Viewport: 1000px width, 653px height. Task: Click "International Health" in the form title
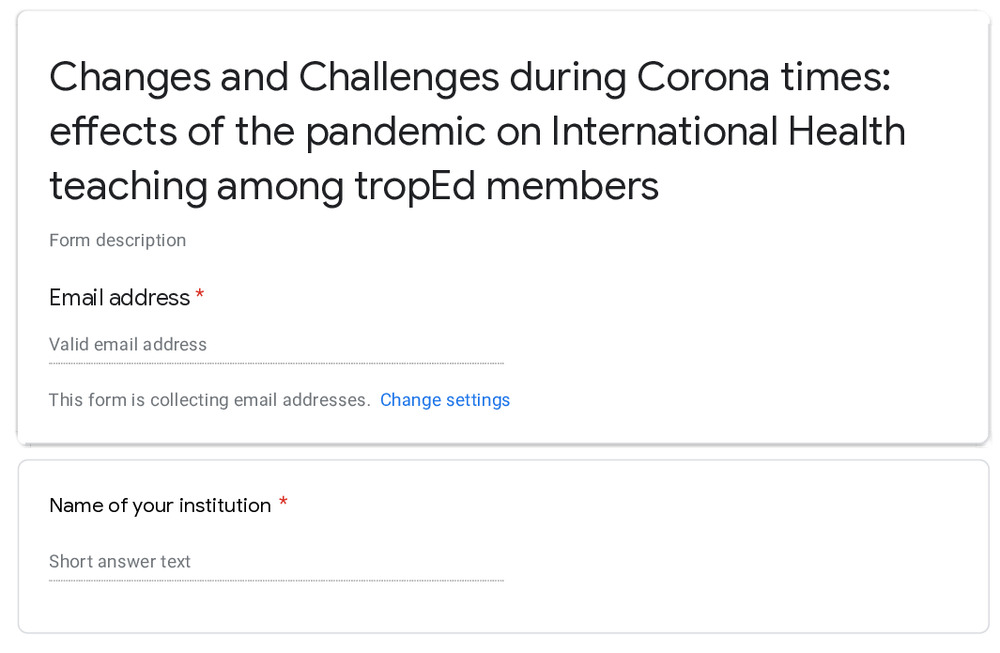[x=728, y=131]
